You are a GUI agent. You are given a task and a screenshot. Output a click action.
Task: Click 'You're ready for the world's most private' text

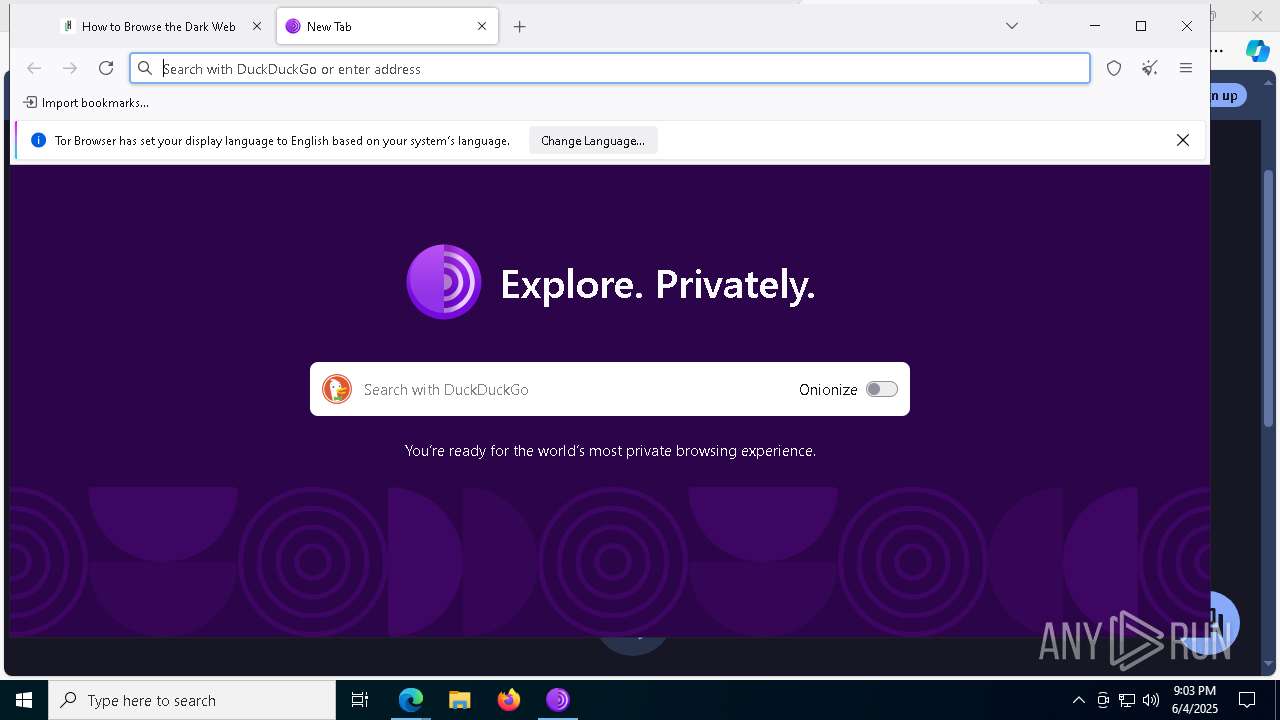tap(610, 451)
